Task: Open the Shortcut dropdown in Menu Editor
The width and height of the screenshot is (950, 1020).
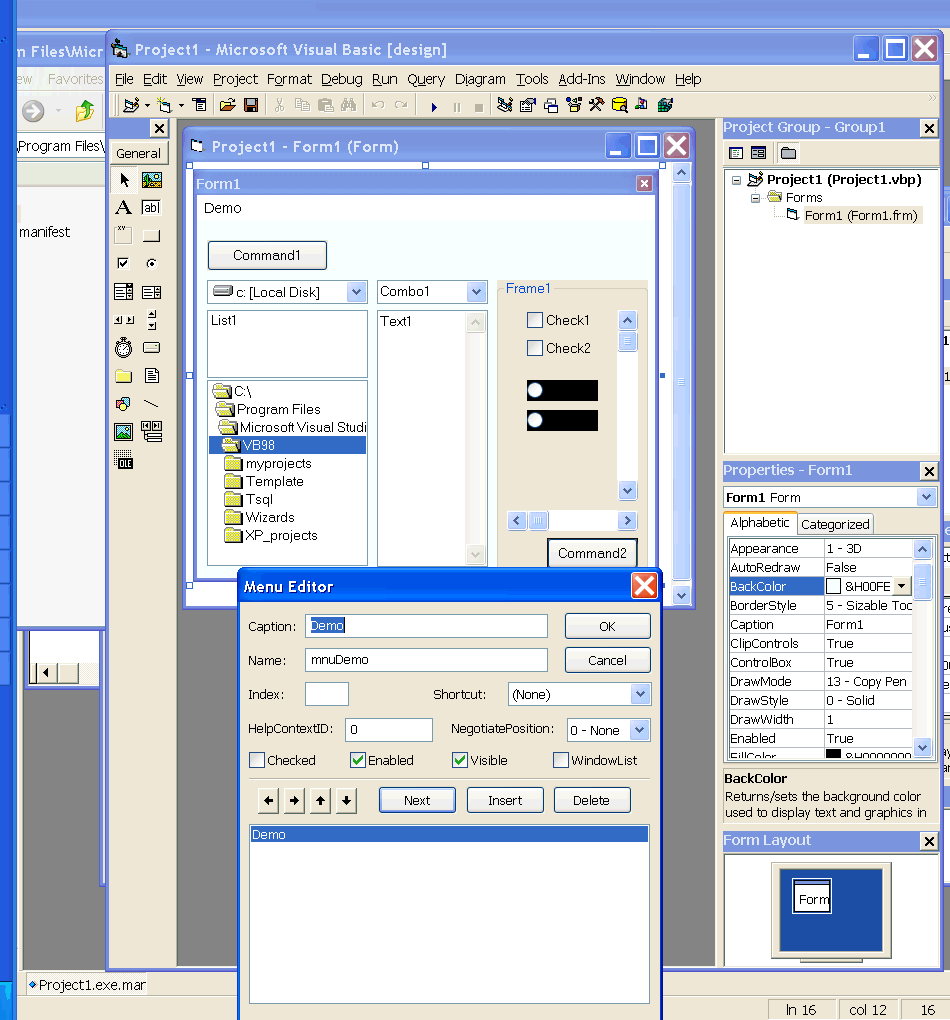Action: tap(640, 694)
